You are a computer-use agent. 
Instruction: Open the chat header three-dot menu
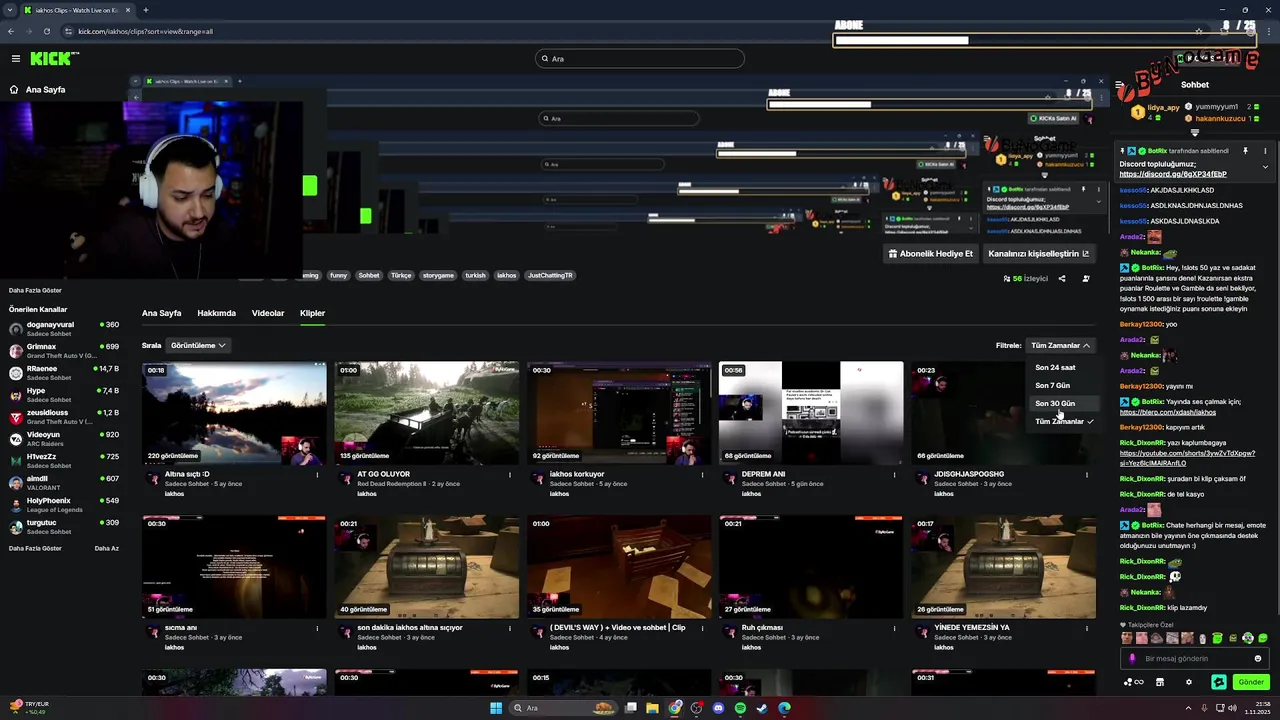tap(1265, 151)
